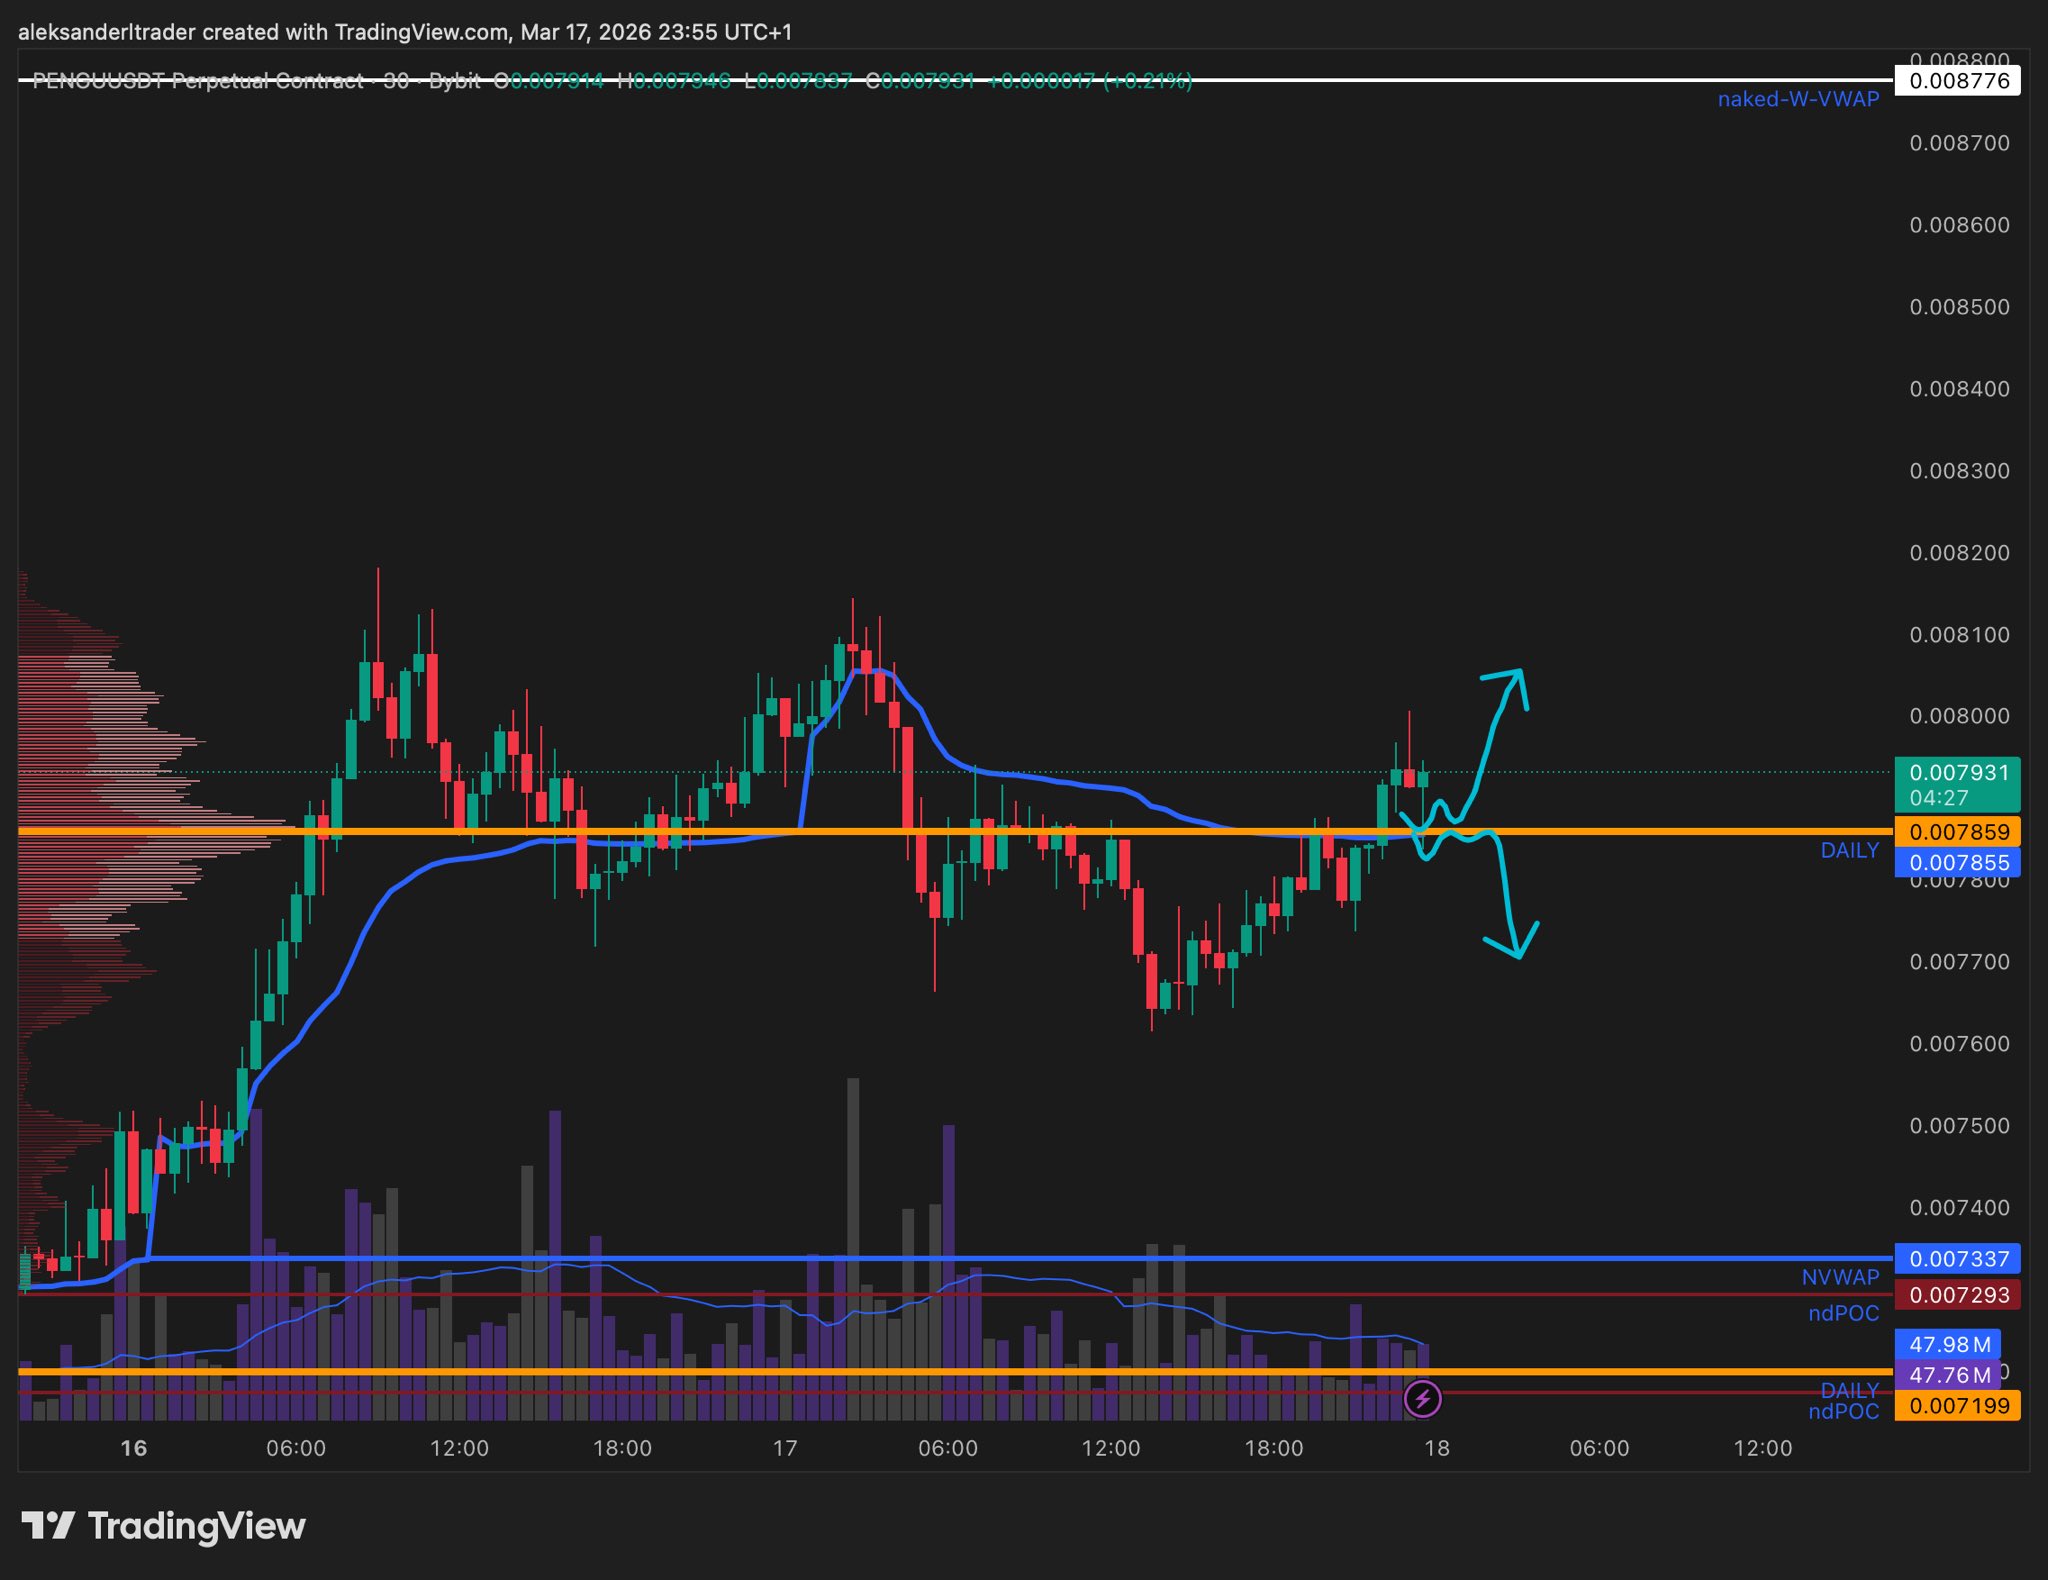Viewport: 2048px width, 1580px height.
Task: Click the PENGUUSDT Perpetual Contract title text
Action: [x=198, y=81]
